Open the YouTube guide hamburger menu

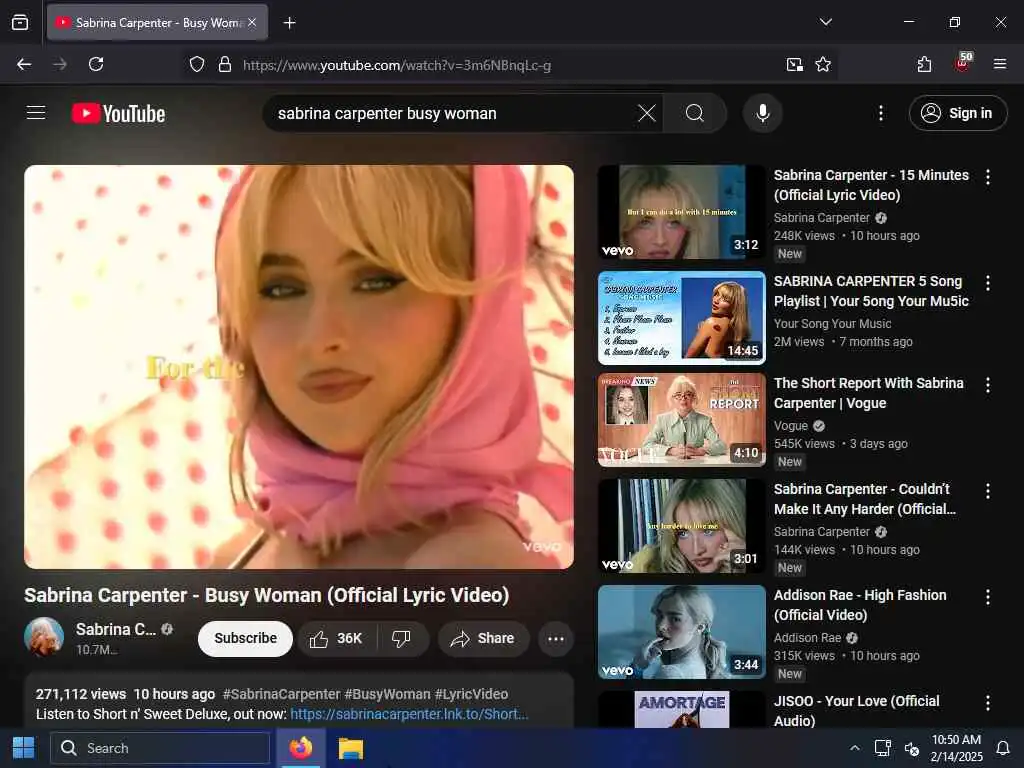(x=36, y=113)
